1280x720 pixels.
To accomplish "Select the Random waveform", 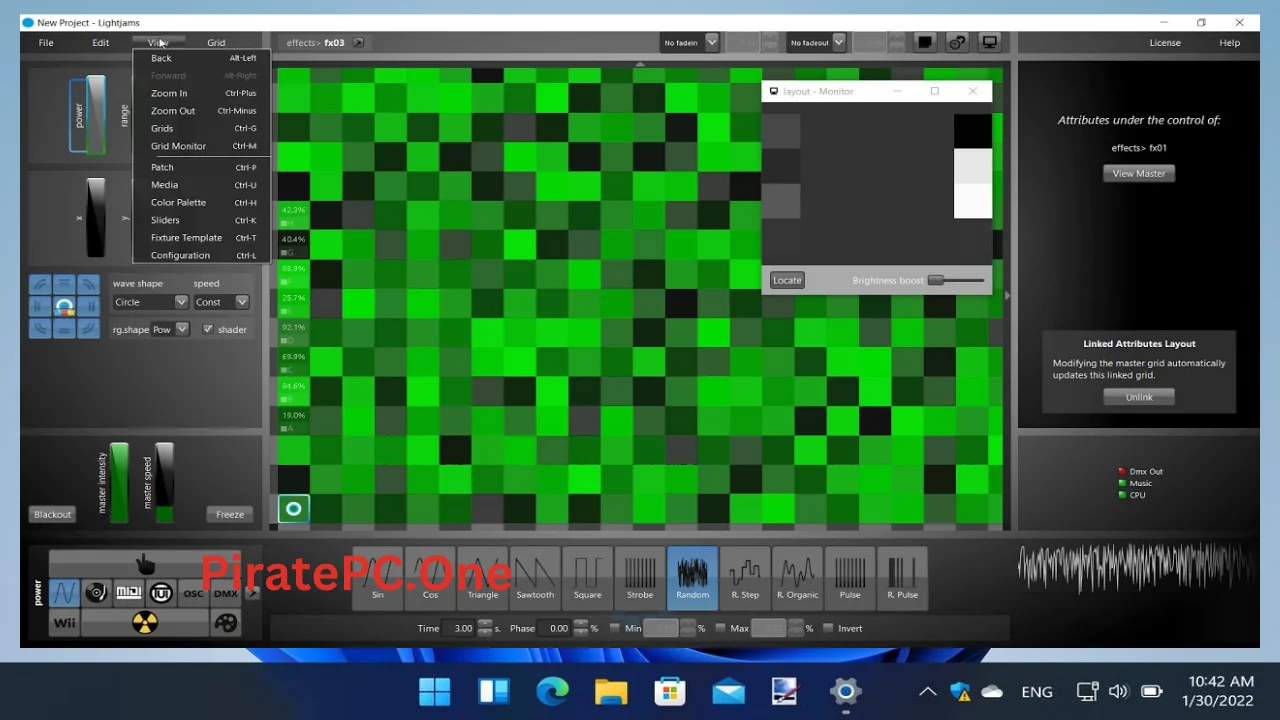I will point(692,578).
